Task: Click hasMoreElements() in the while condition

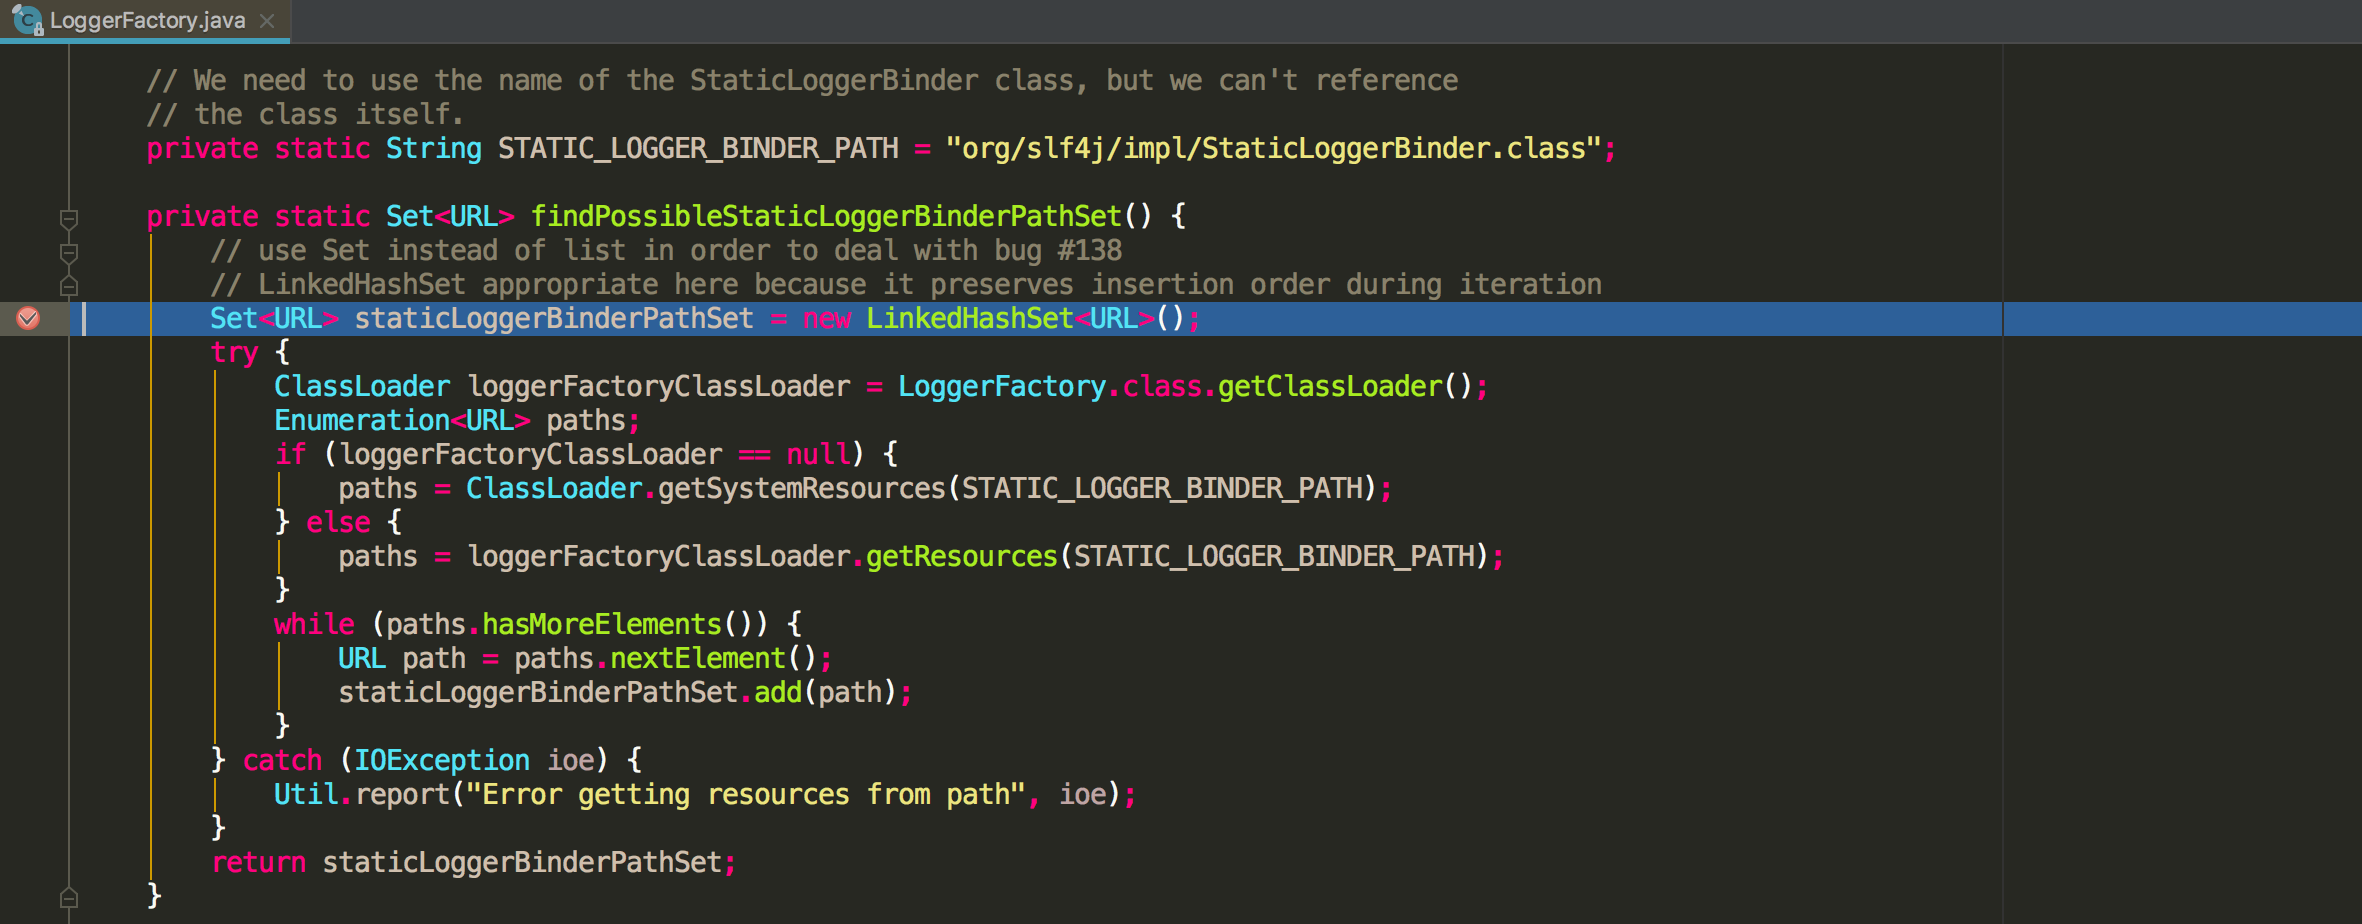Action: click(598, 623)
